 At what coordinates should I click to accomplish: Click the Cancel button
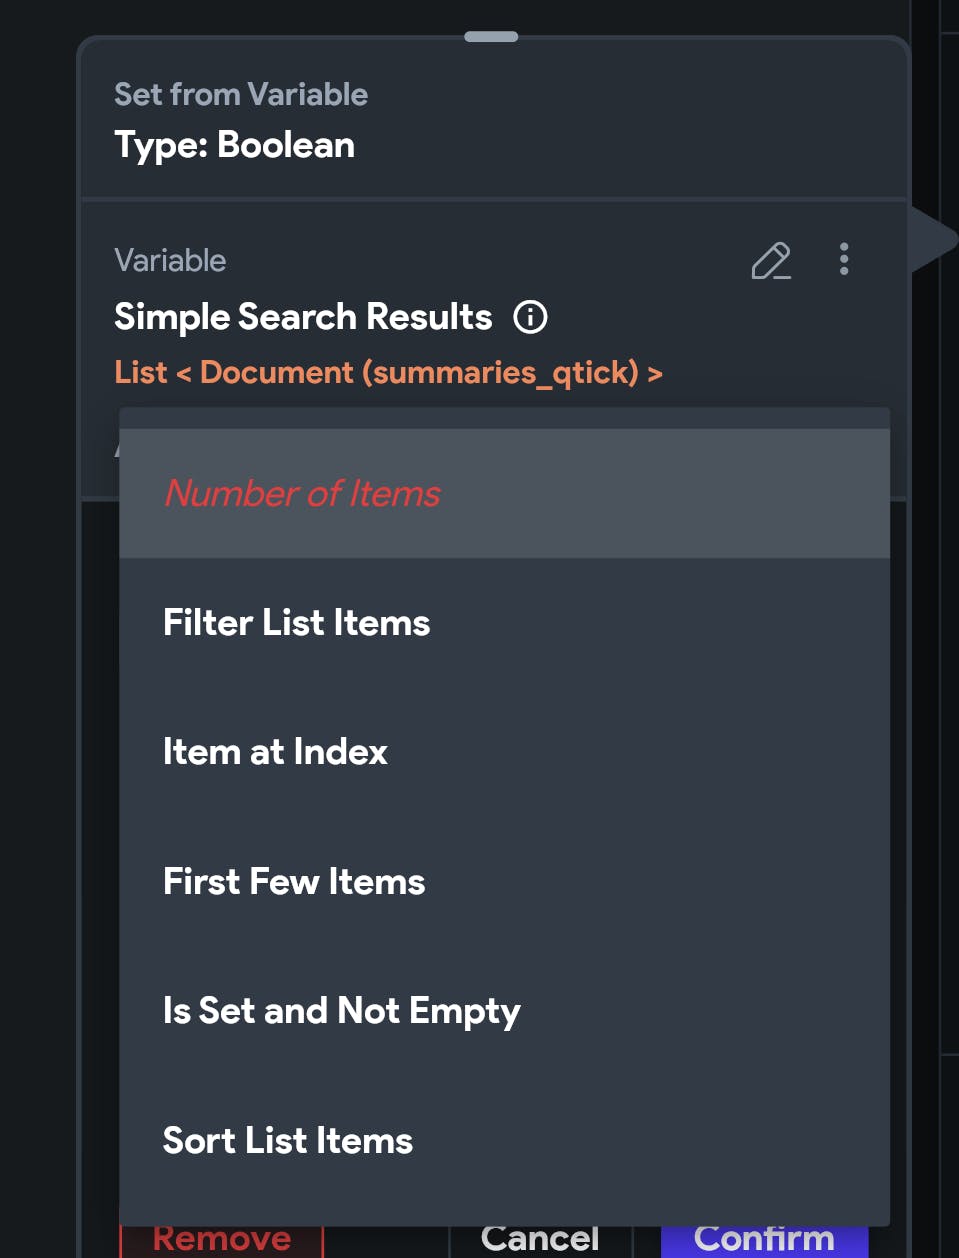coord(540,1239)
